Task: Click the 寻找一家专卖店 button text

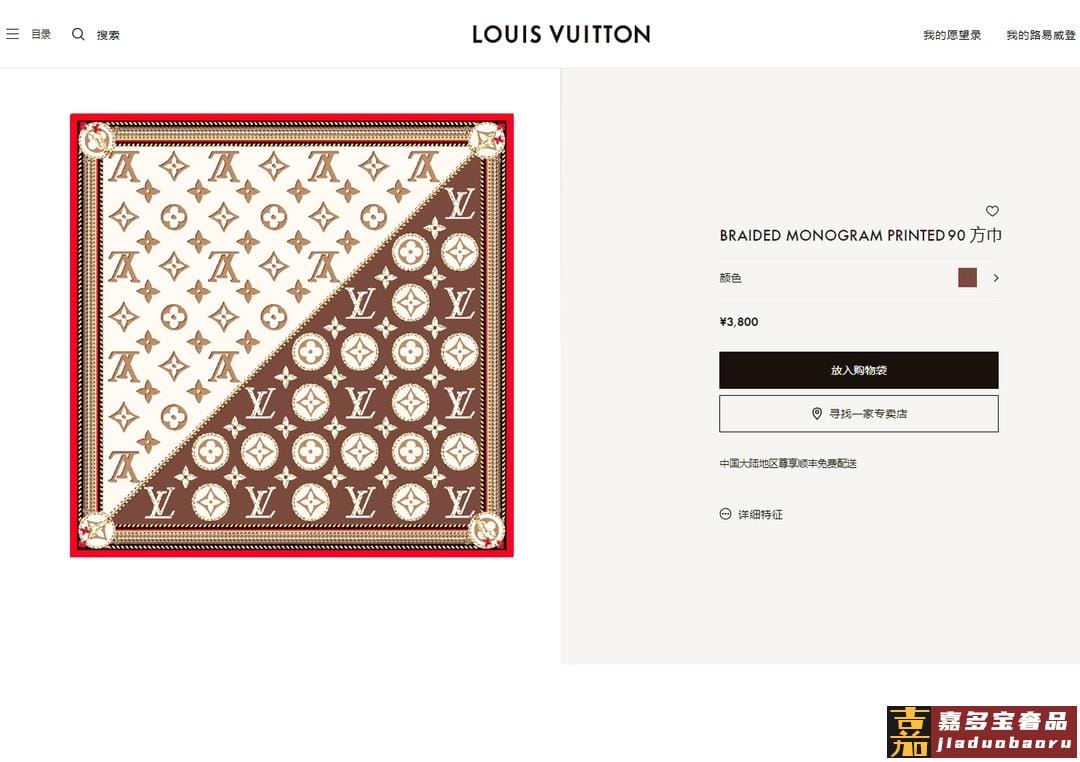Action: [x=868, y=414]
